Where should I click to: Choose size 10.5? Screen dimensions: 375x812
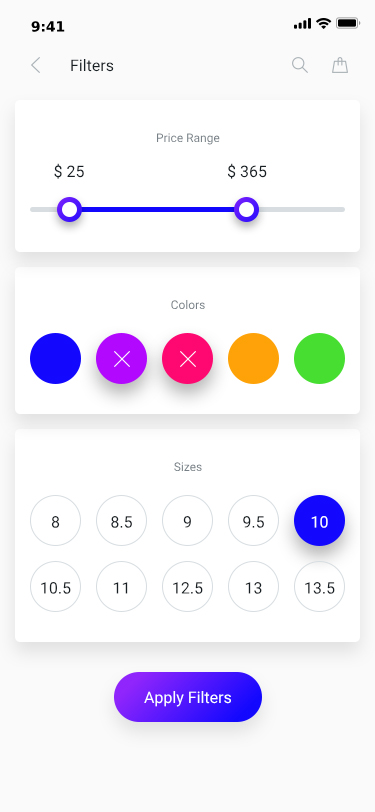[x=55, y=587]
